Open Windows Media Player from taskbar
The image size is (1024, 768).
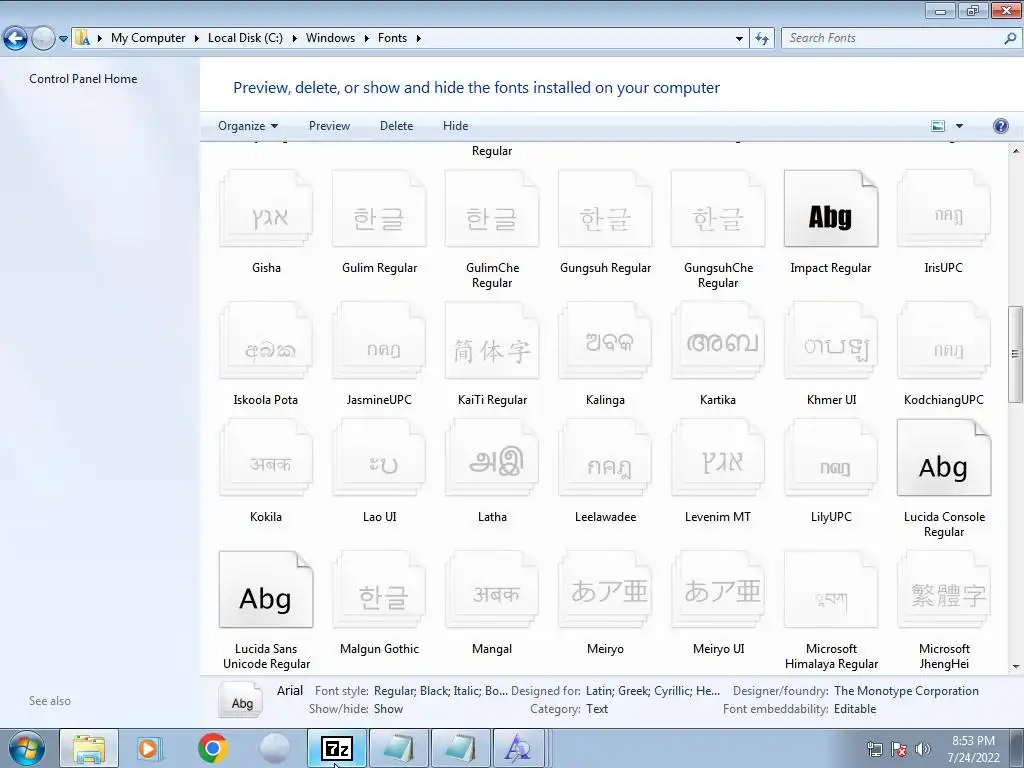[x=148, y=748]
